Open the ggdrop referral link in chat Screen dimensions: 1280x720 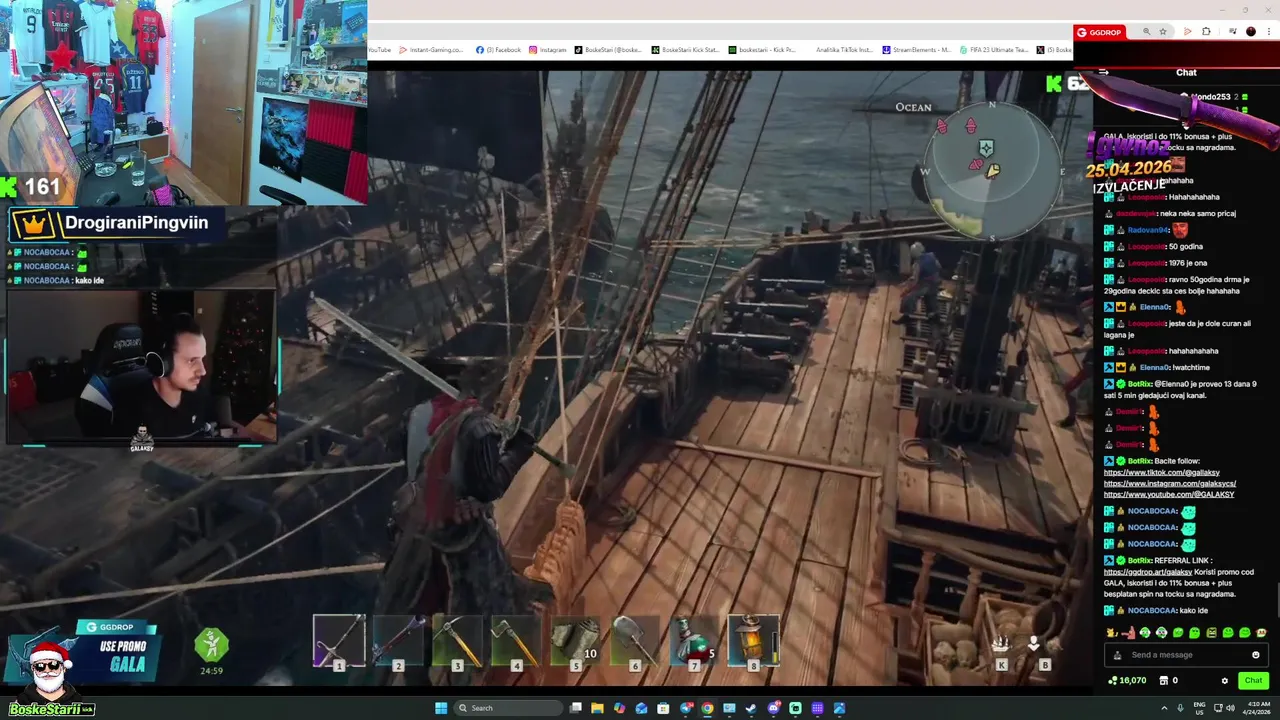coord(1147,572)
